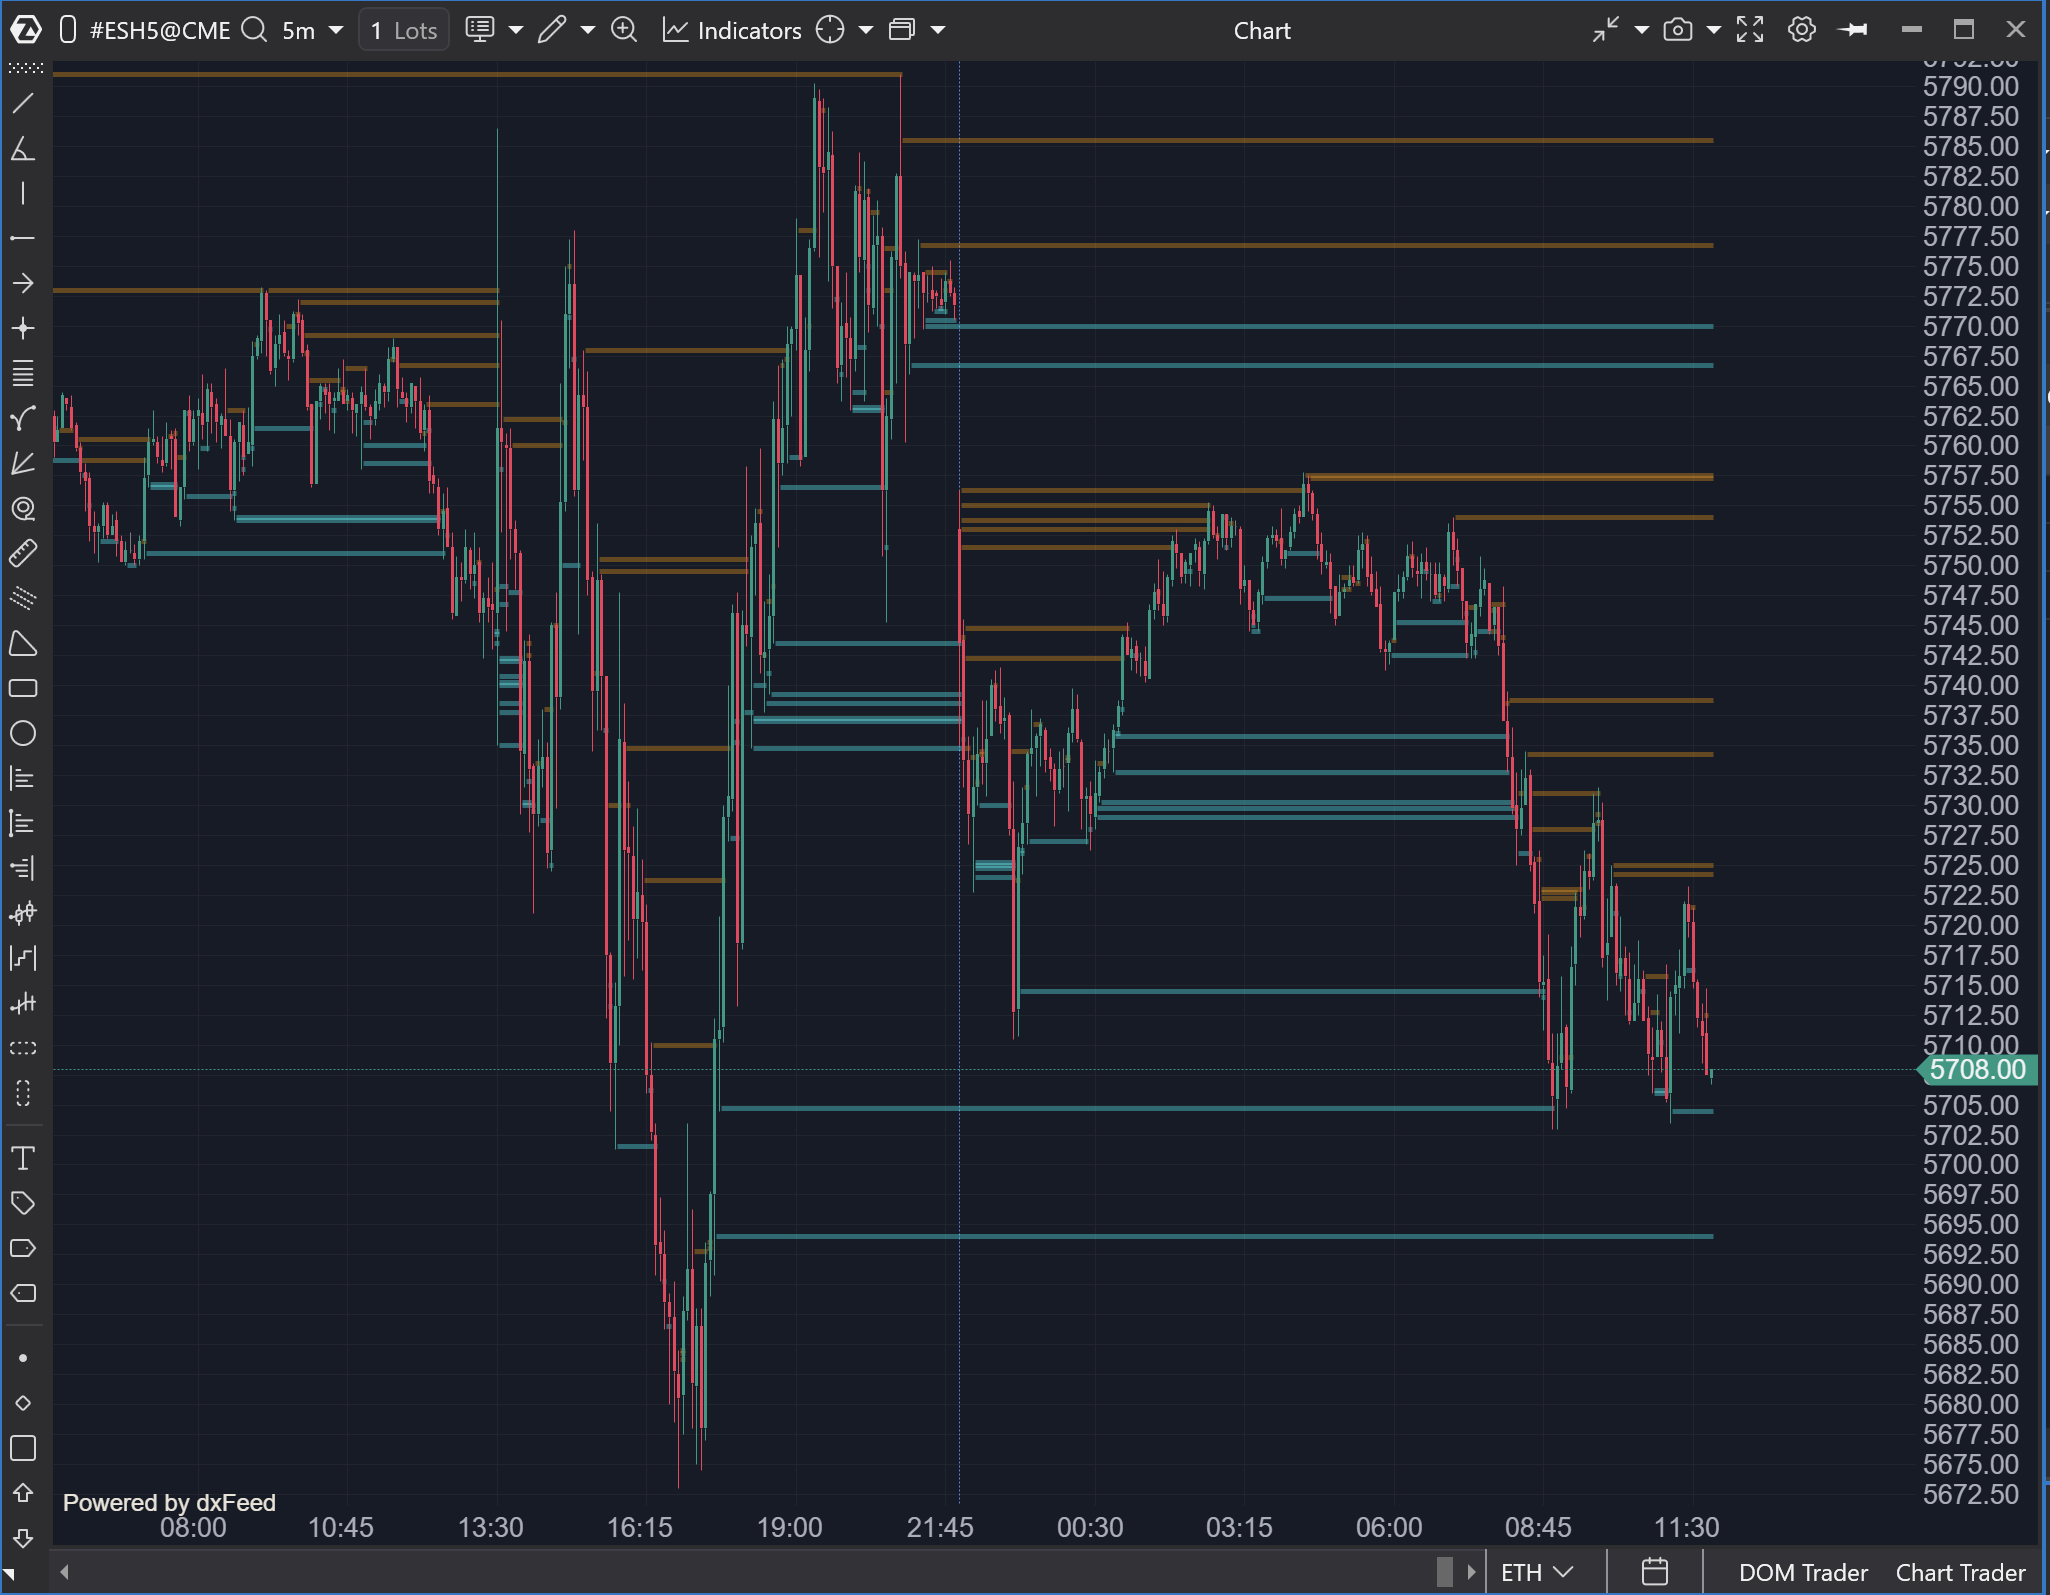Select the ruler measurement tool
2050x1595 pixels.
point(23,553)
